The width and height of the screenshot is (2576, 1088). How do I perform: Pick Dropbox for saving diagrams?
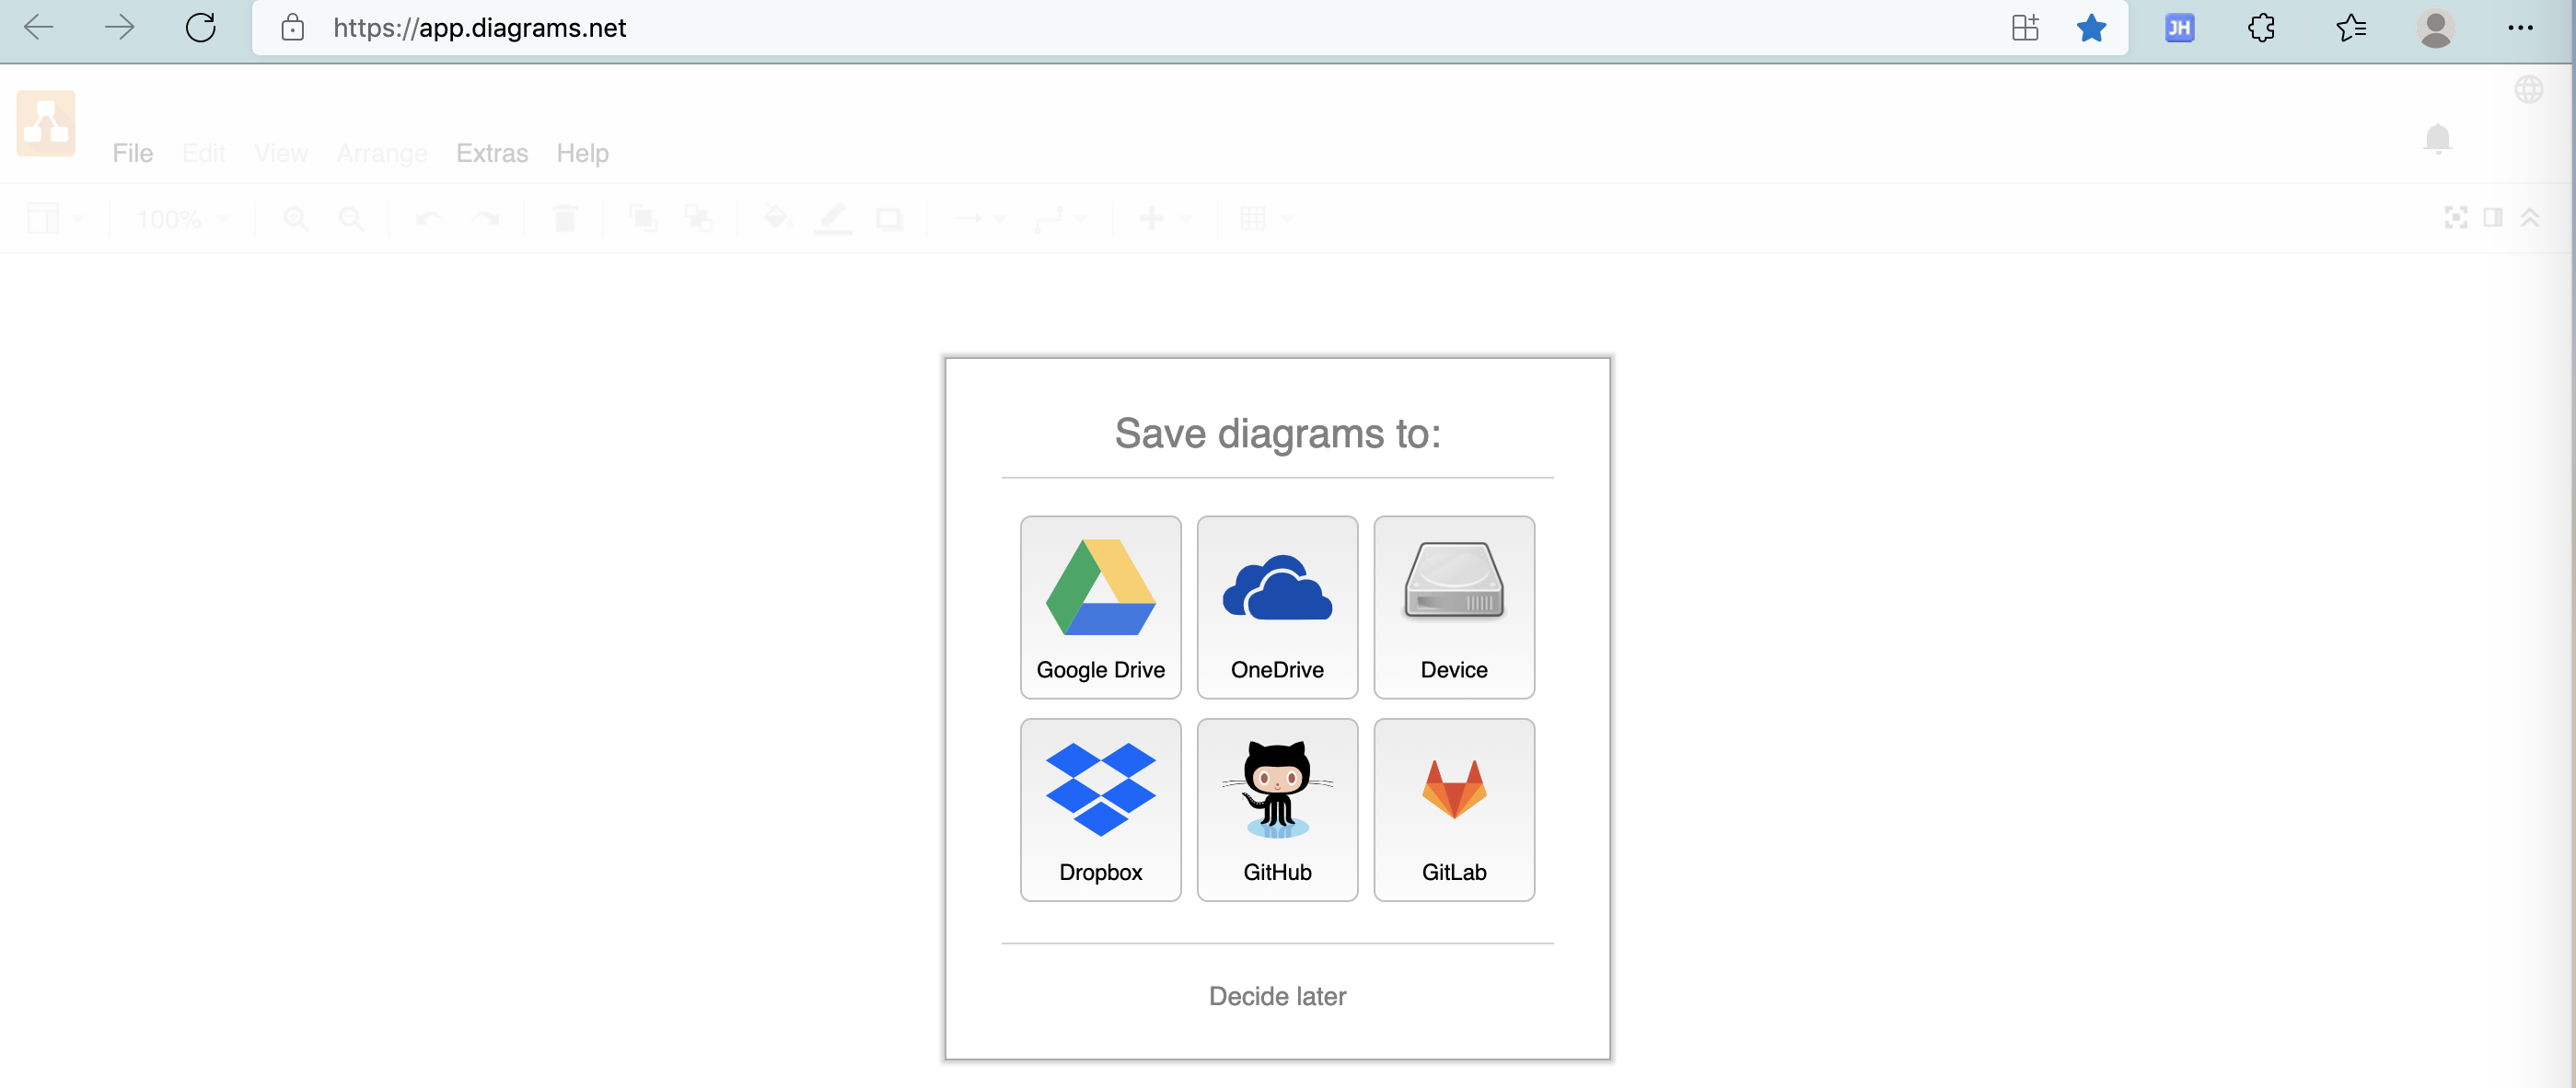click(1100, 809)
